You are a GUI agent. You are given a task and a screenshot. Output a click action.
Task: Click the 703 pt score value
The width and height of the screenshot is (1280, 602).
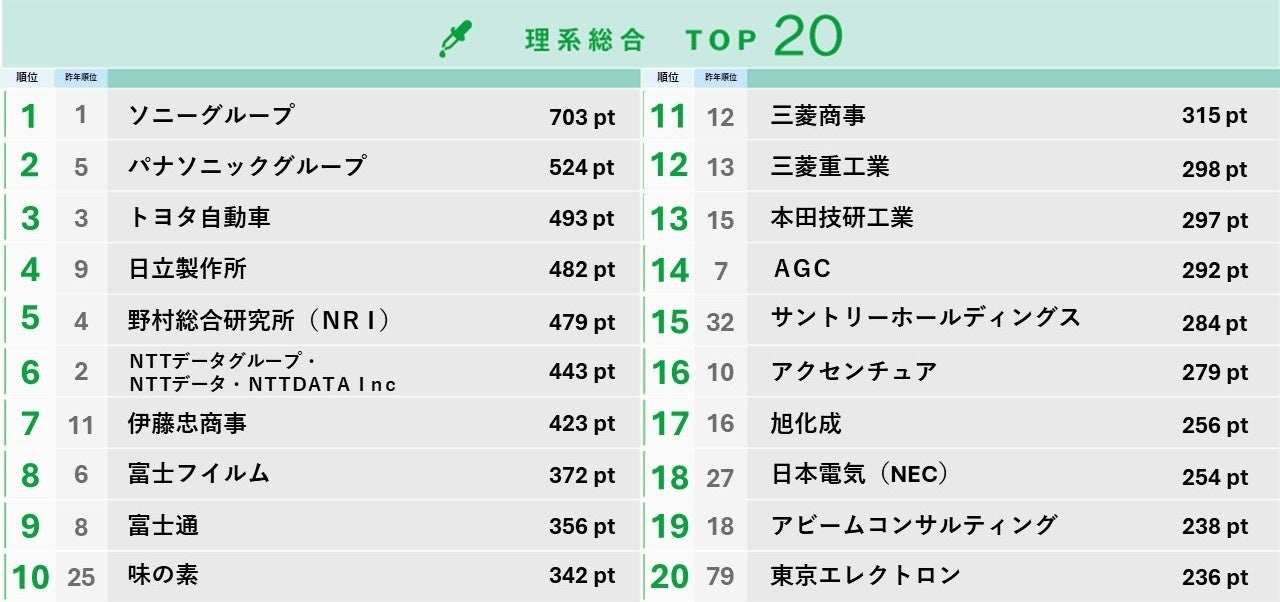(582, 117)
